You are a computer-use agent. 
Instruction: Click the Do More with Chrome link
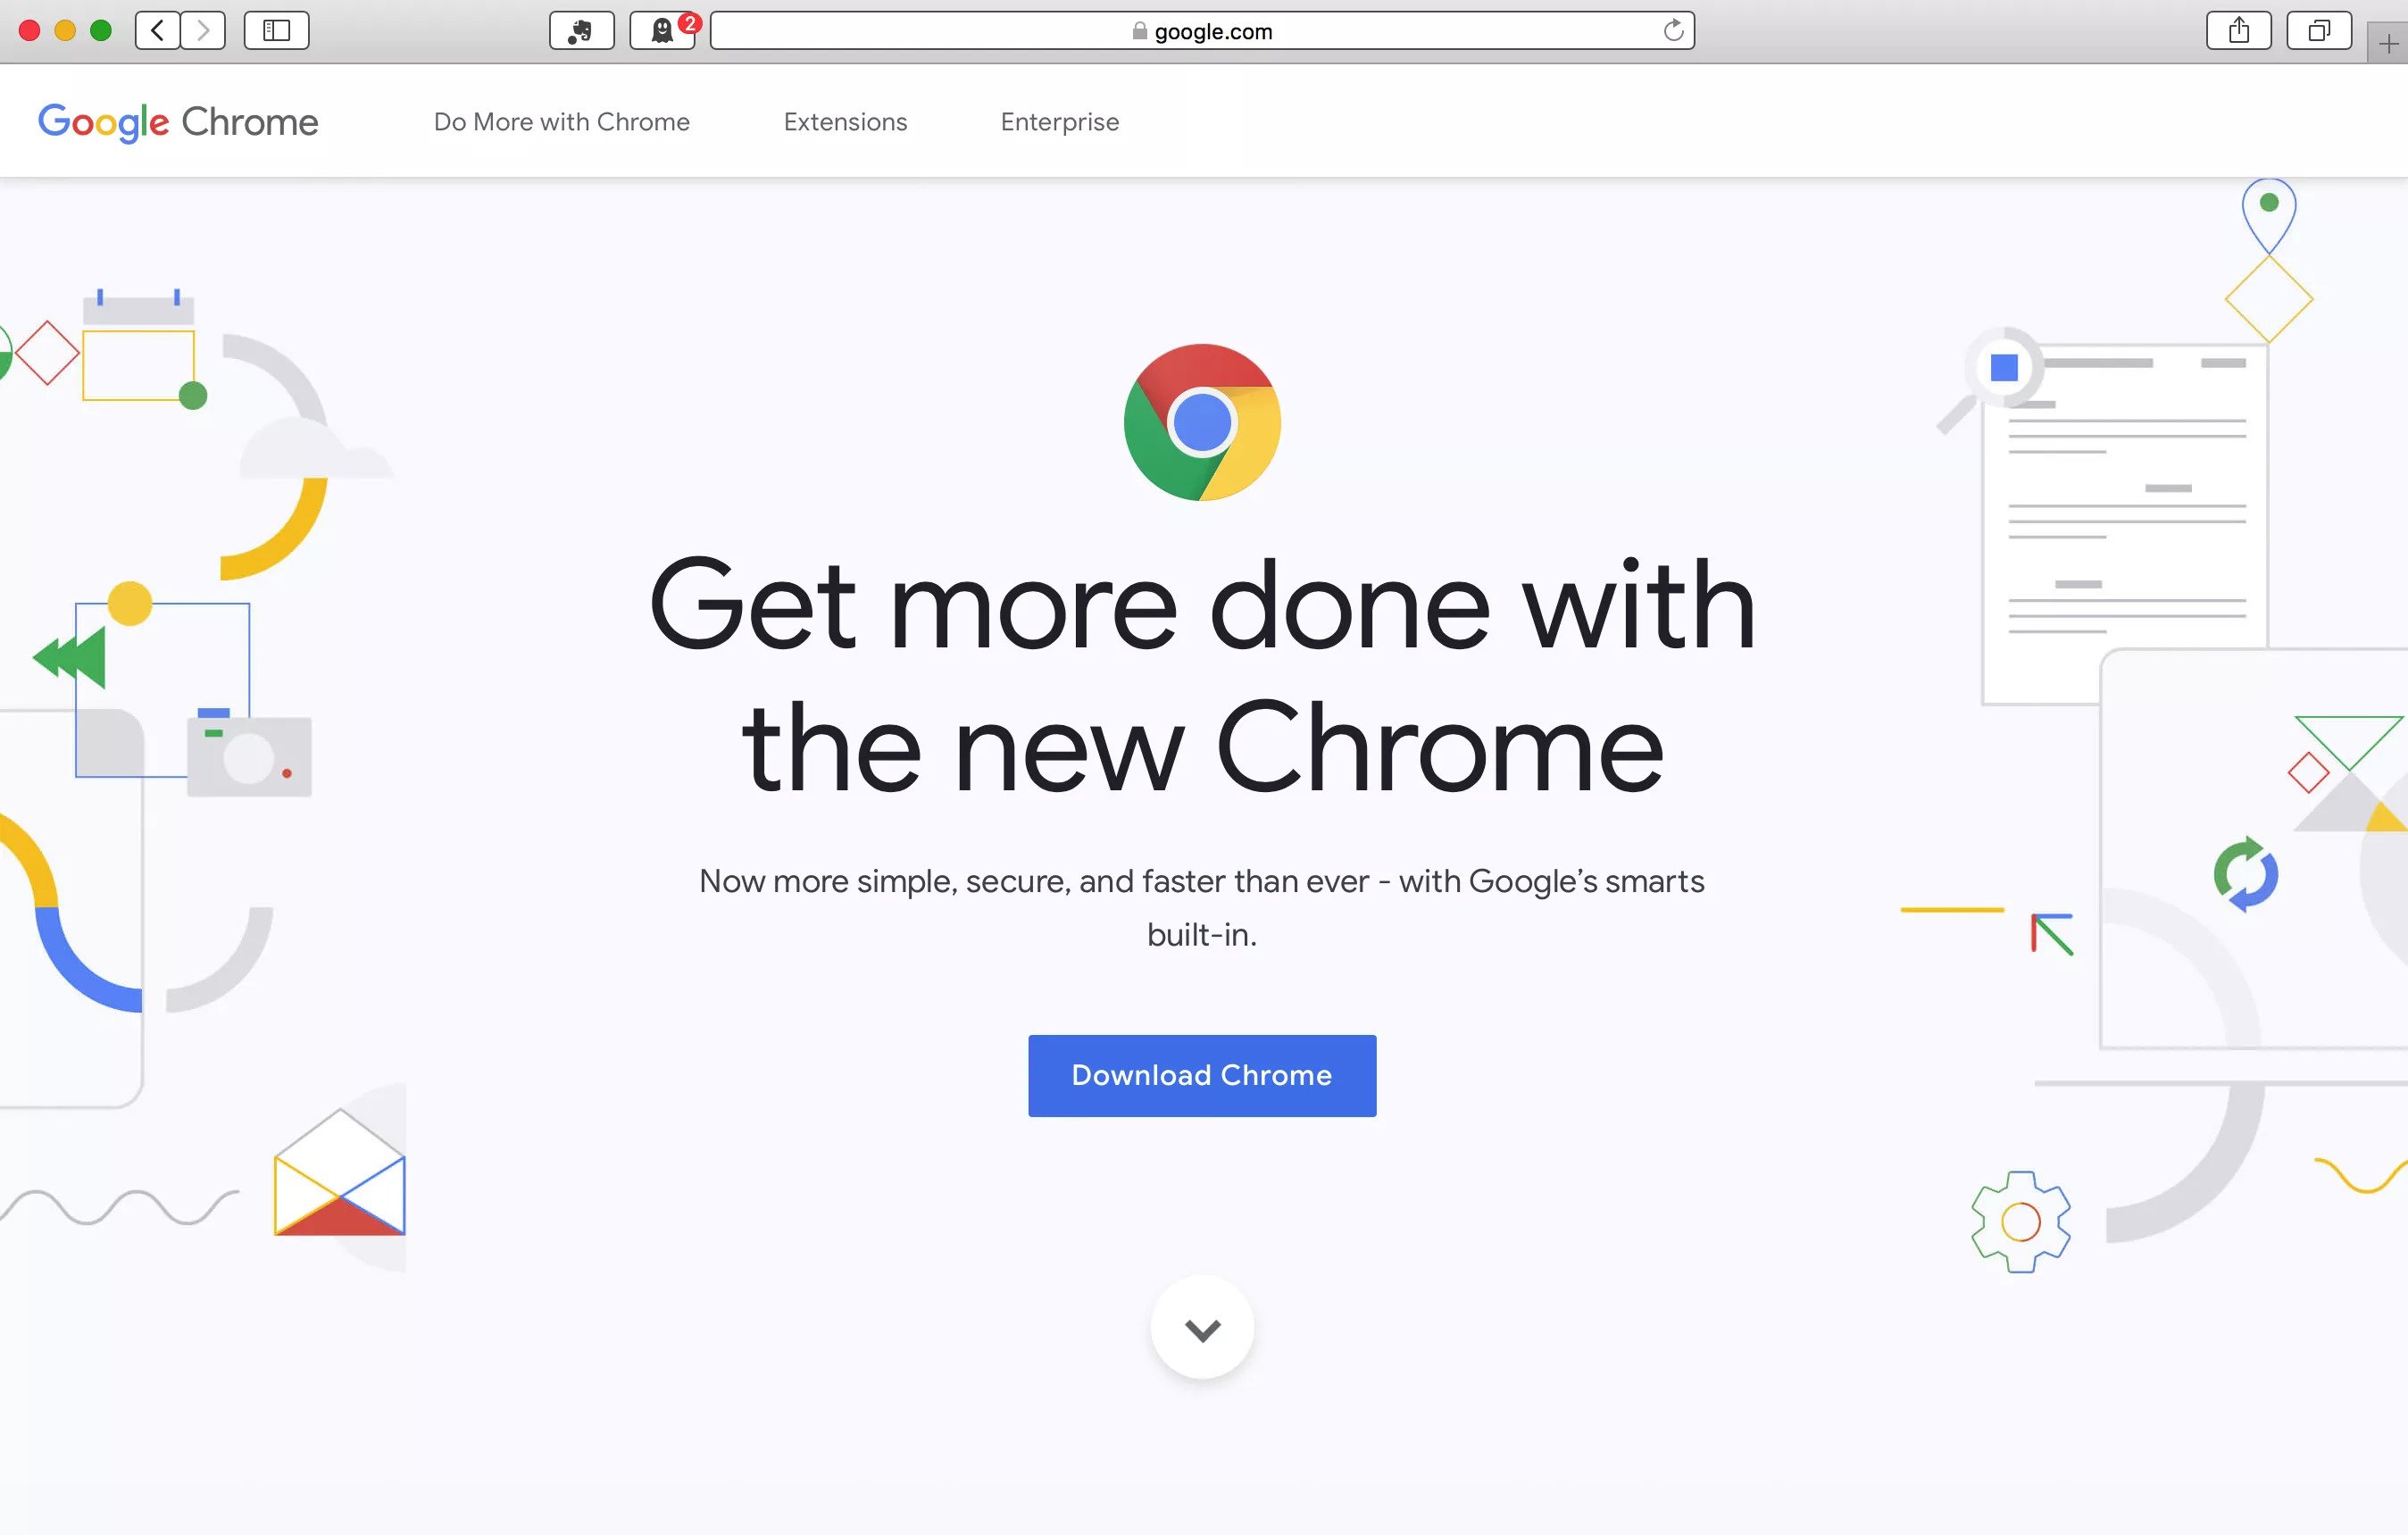562,121
